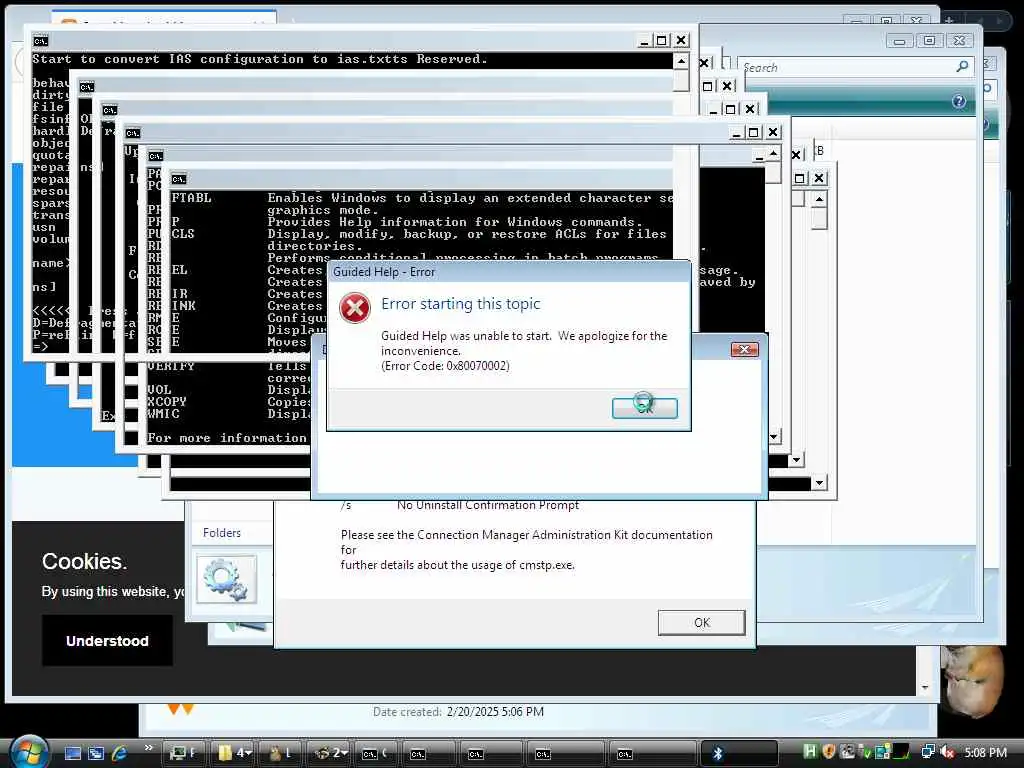Click the last command prompt taskbar button
1024x768 pixels.
click(652, 753)
